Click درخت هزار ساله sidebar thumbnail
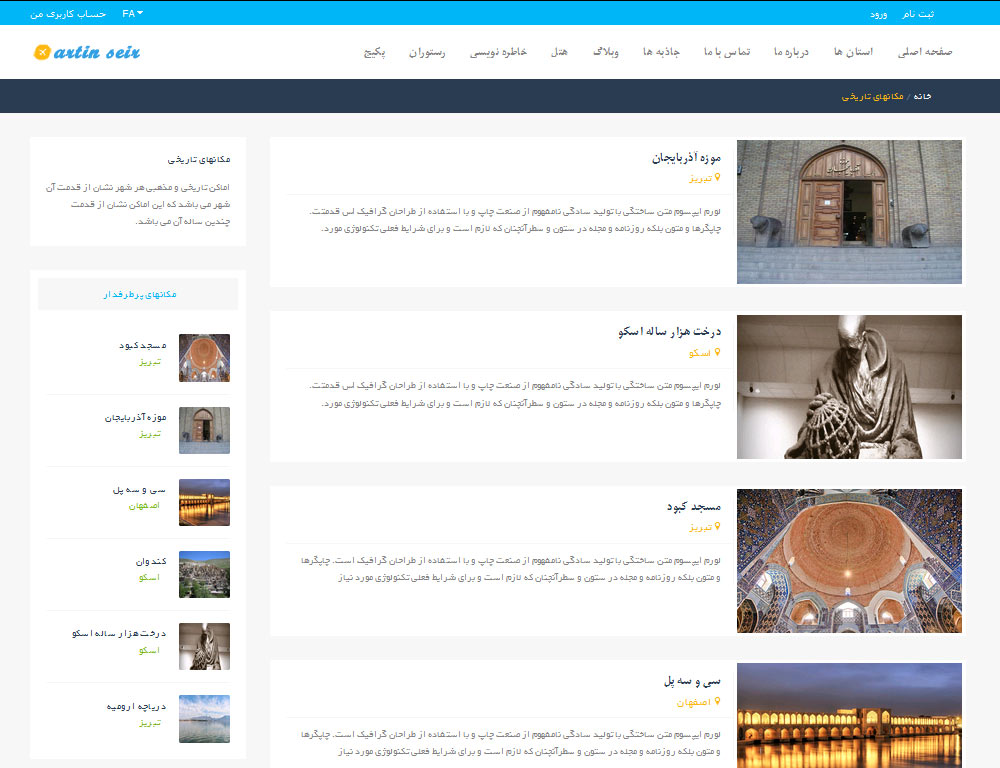 pyautogui.click(x=204, y=646)
